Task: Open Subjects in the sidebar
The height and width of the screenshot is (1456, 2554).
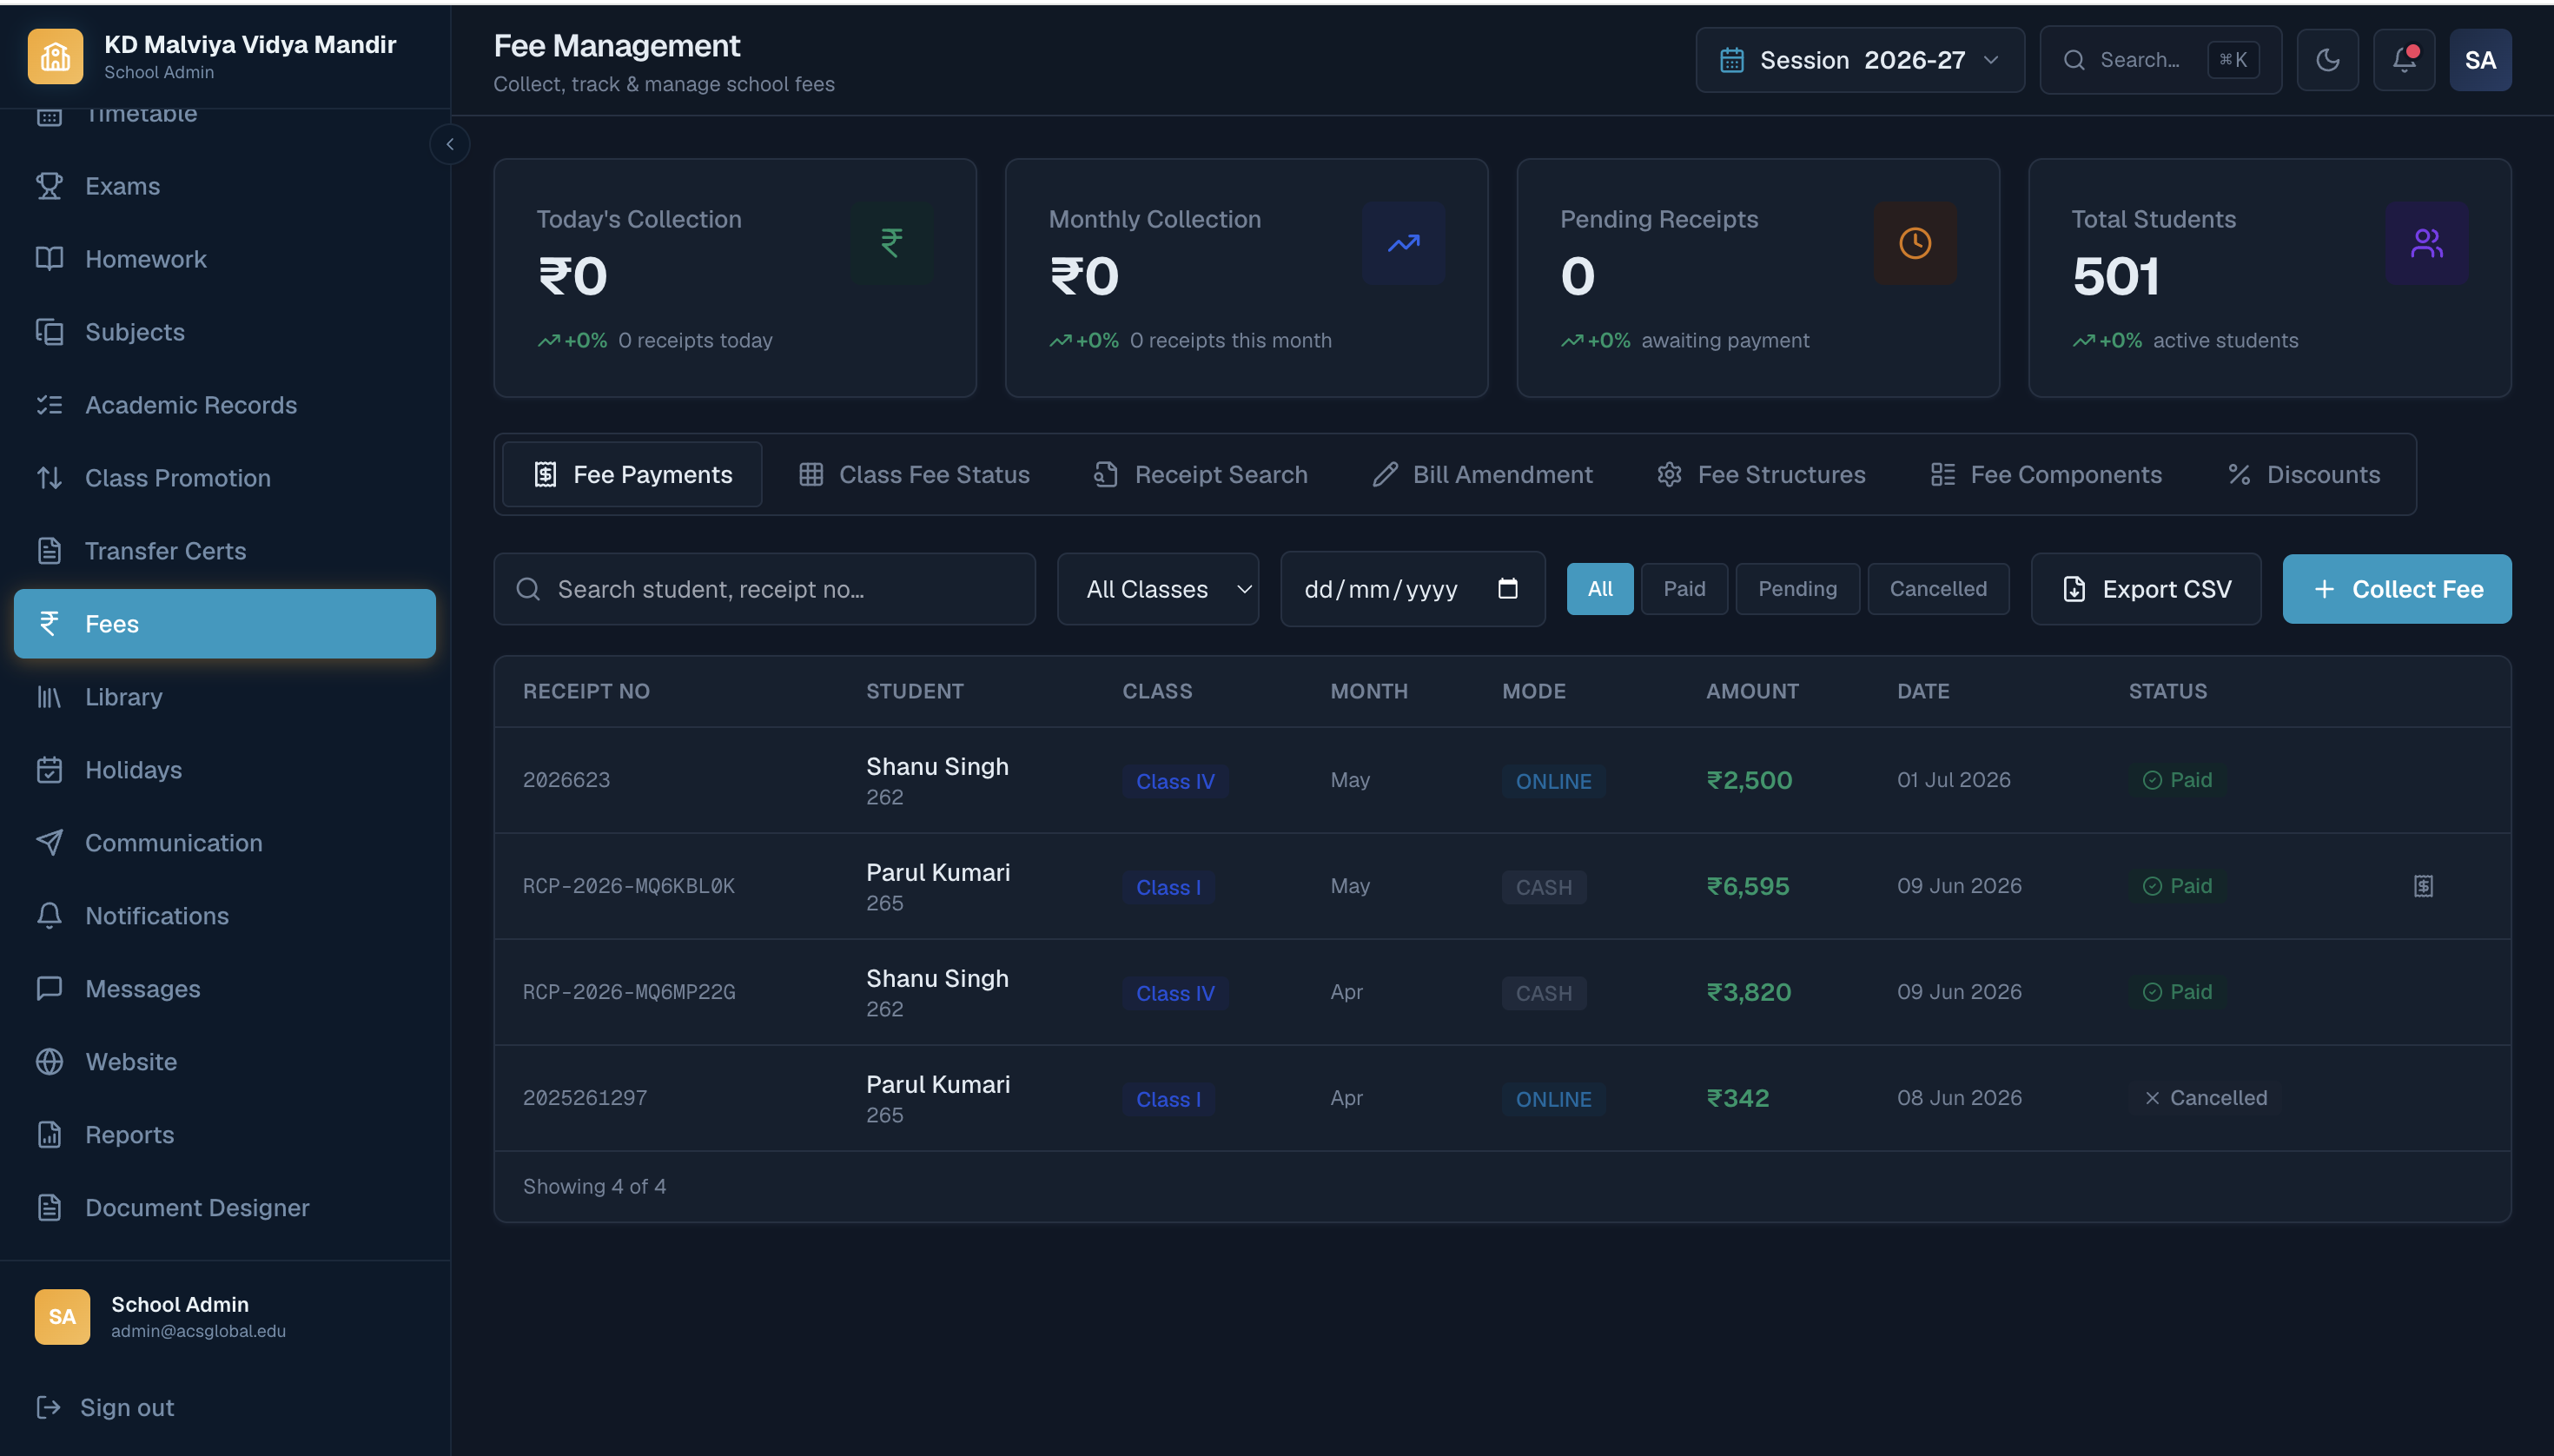Action: pyautogui.click(x=224, y=332)
